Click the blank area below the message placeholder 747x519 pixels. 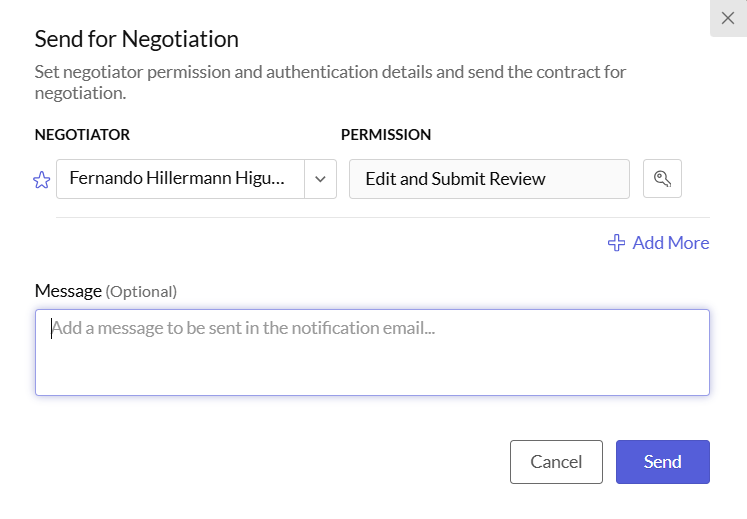coord(372,370)
